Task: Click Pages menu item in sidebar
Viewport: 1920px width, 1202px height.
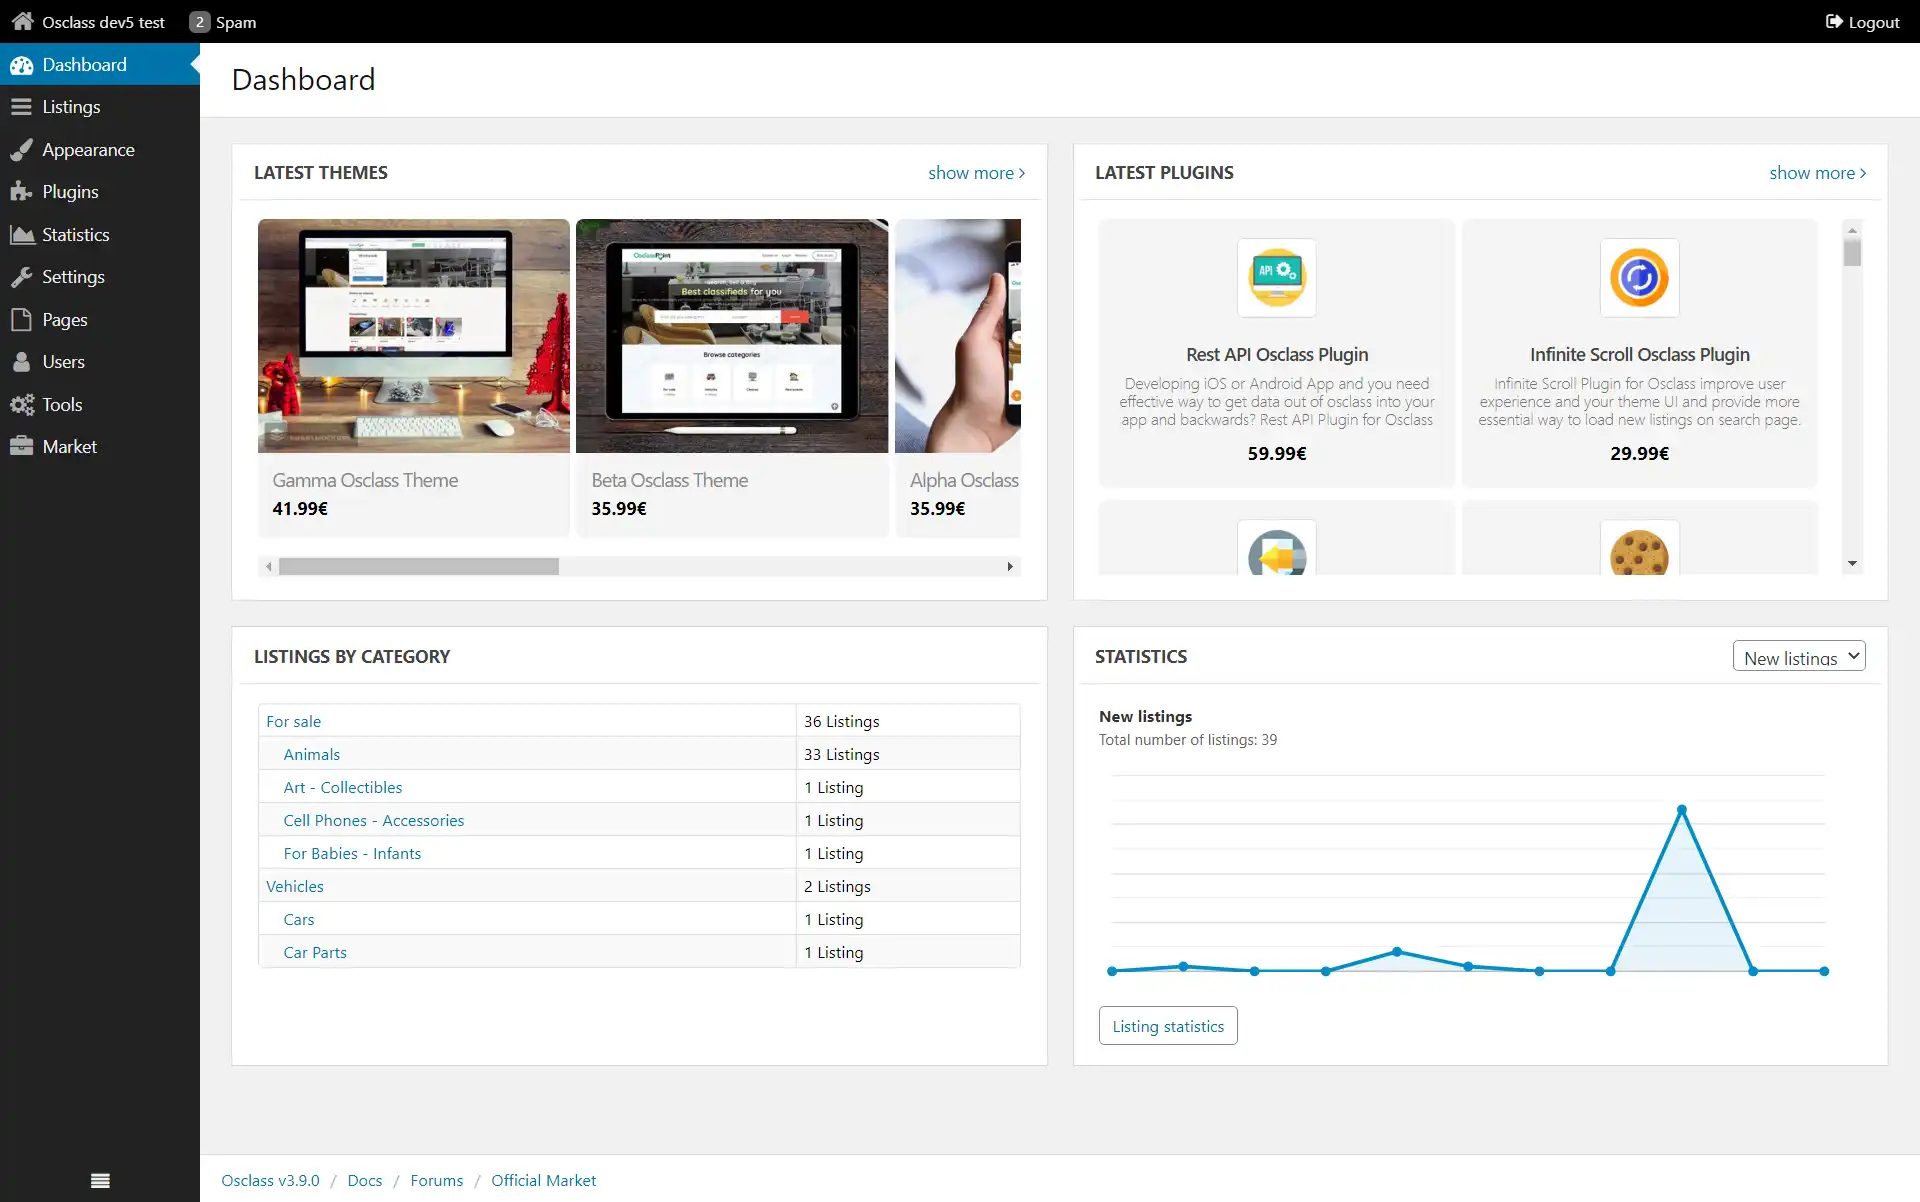Action: click(x=64, y=319)
